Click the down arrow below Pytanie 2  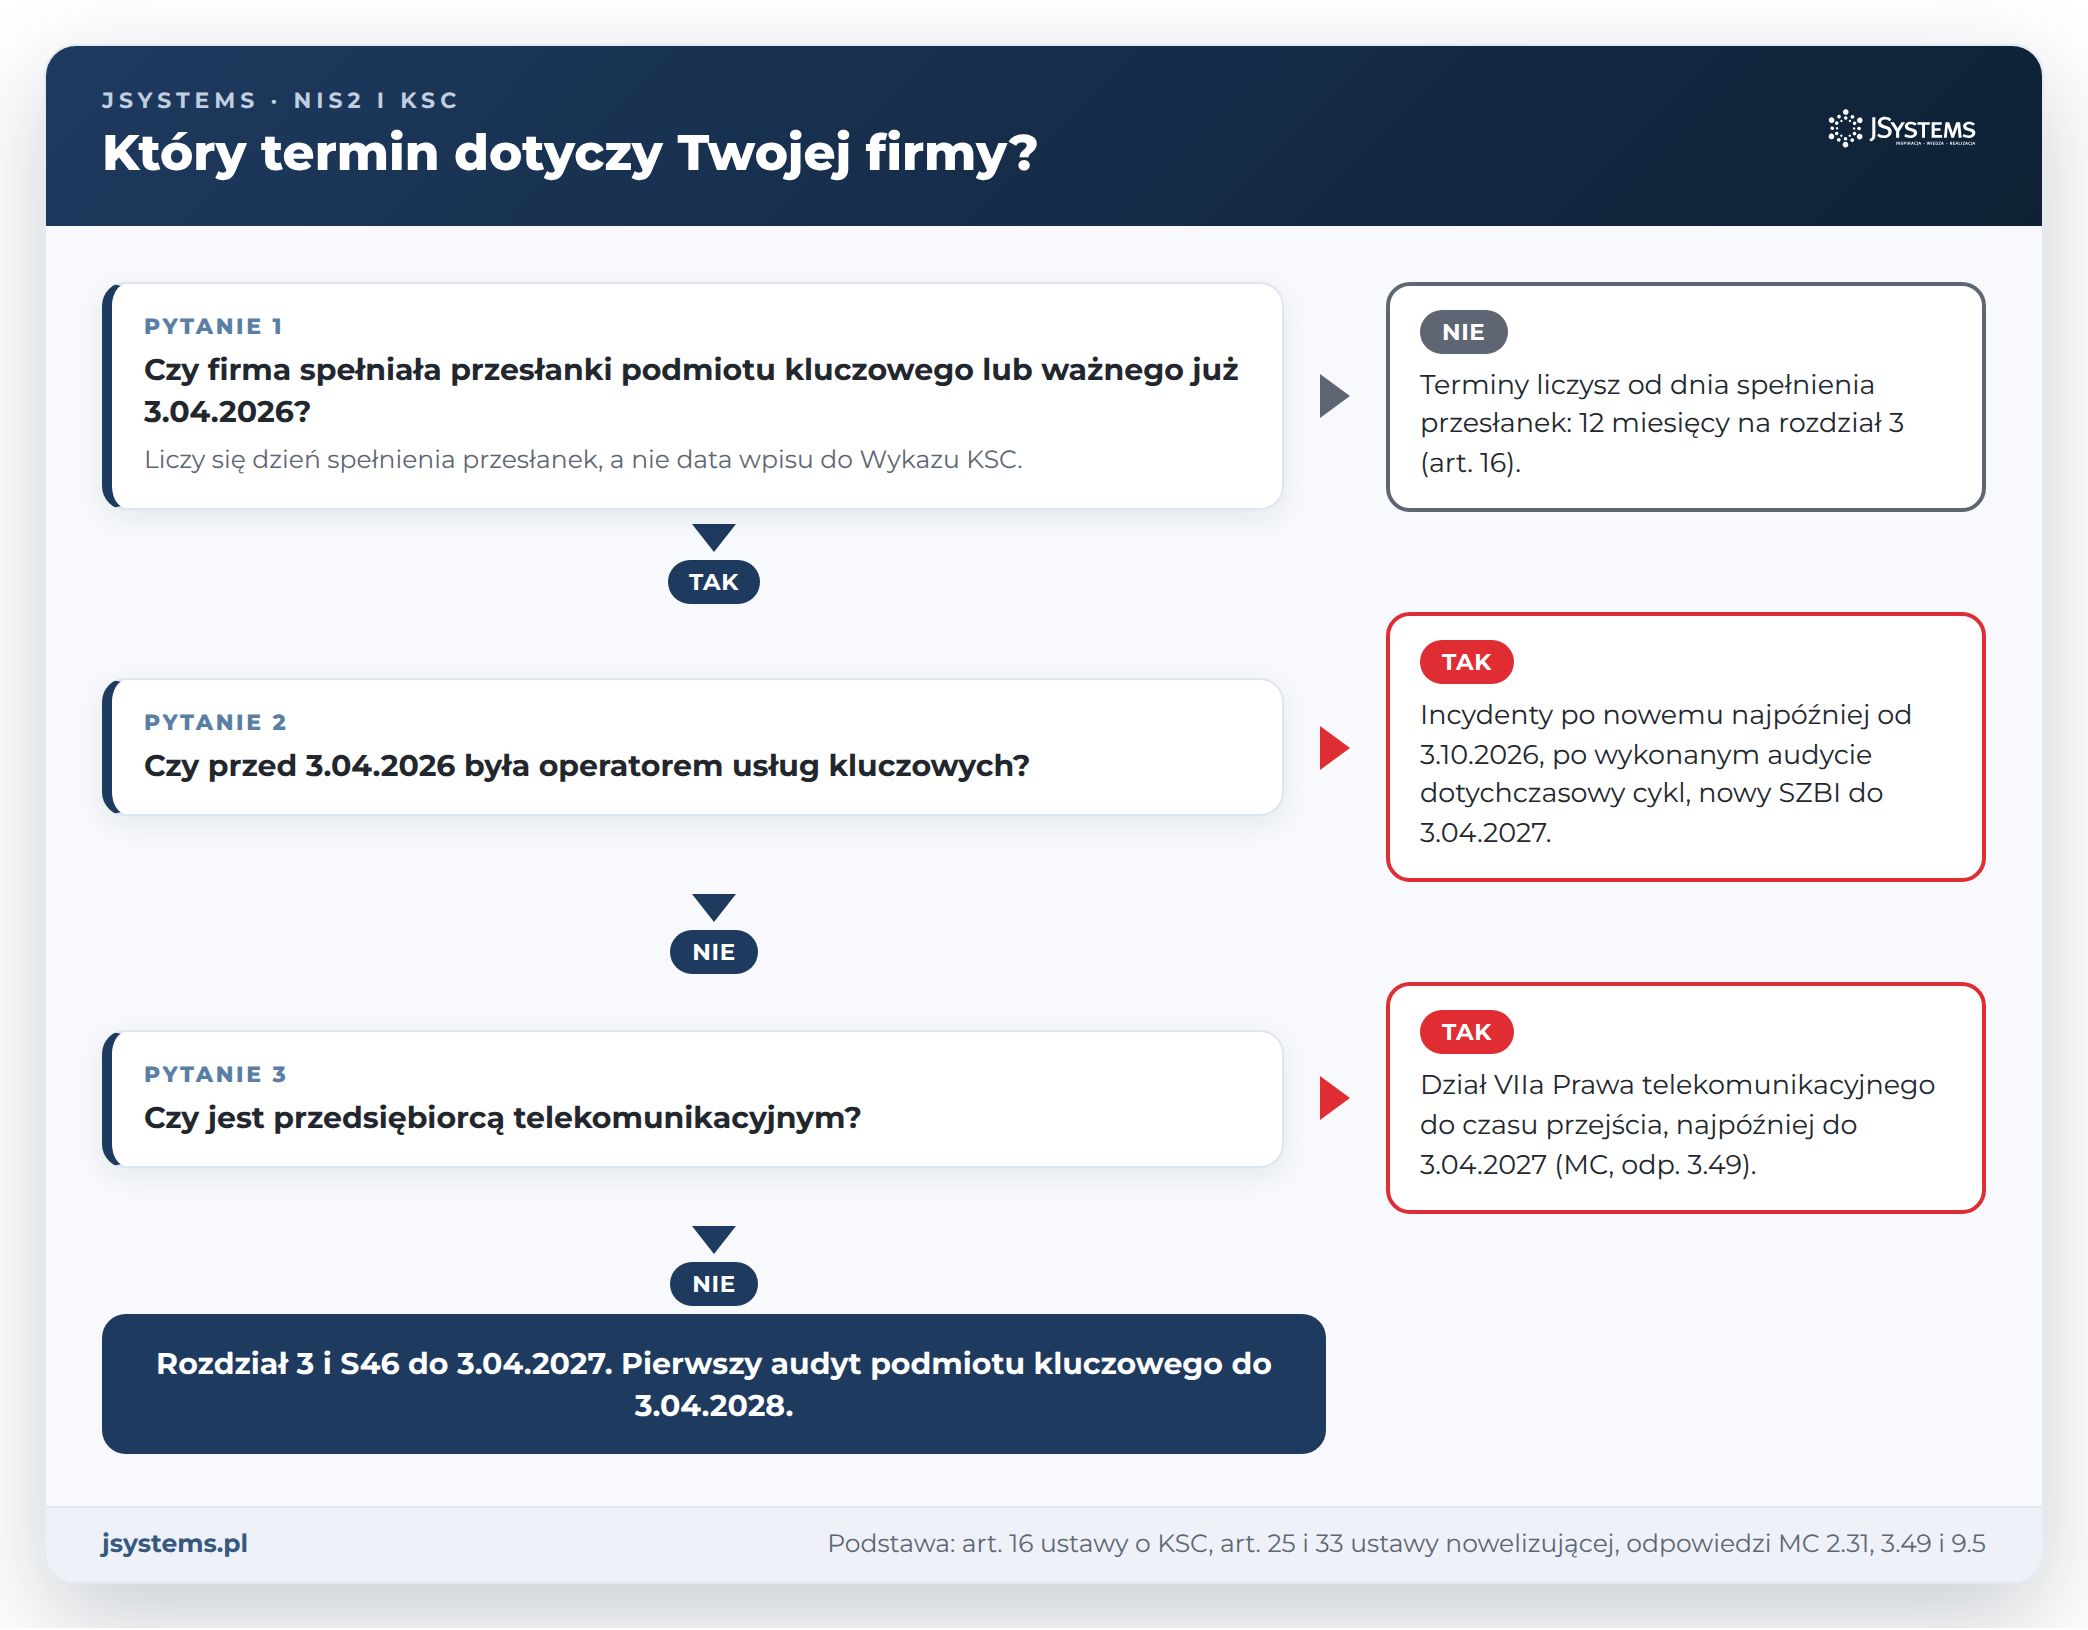(x=714, y=907)
